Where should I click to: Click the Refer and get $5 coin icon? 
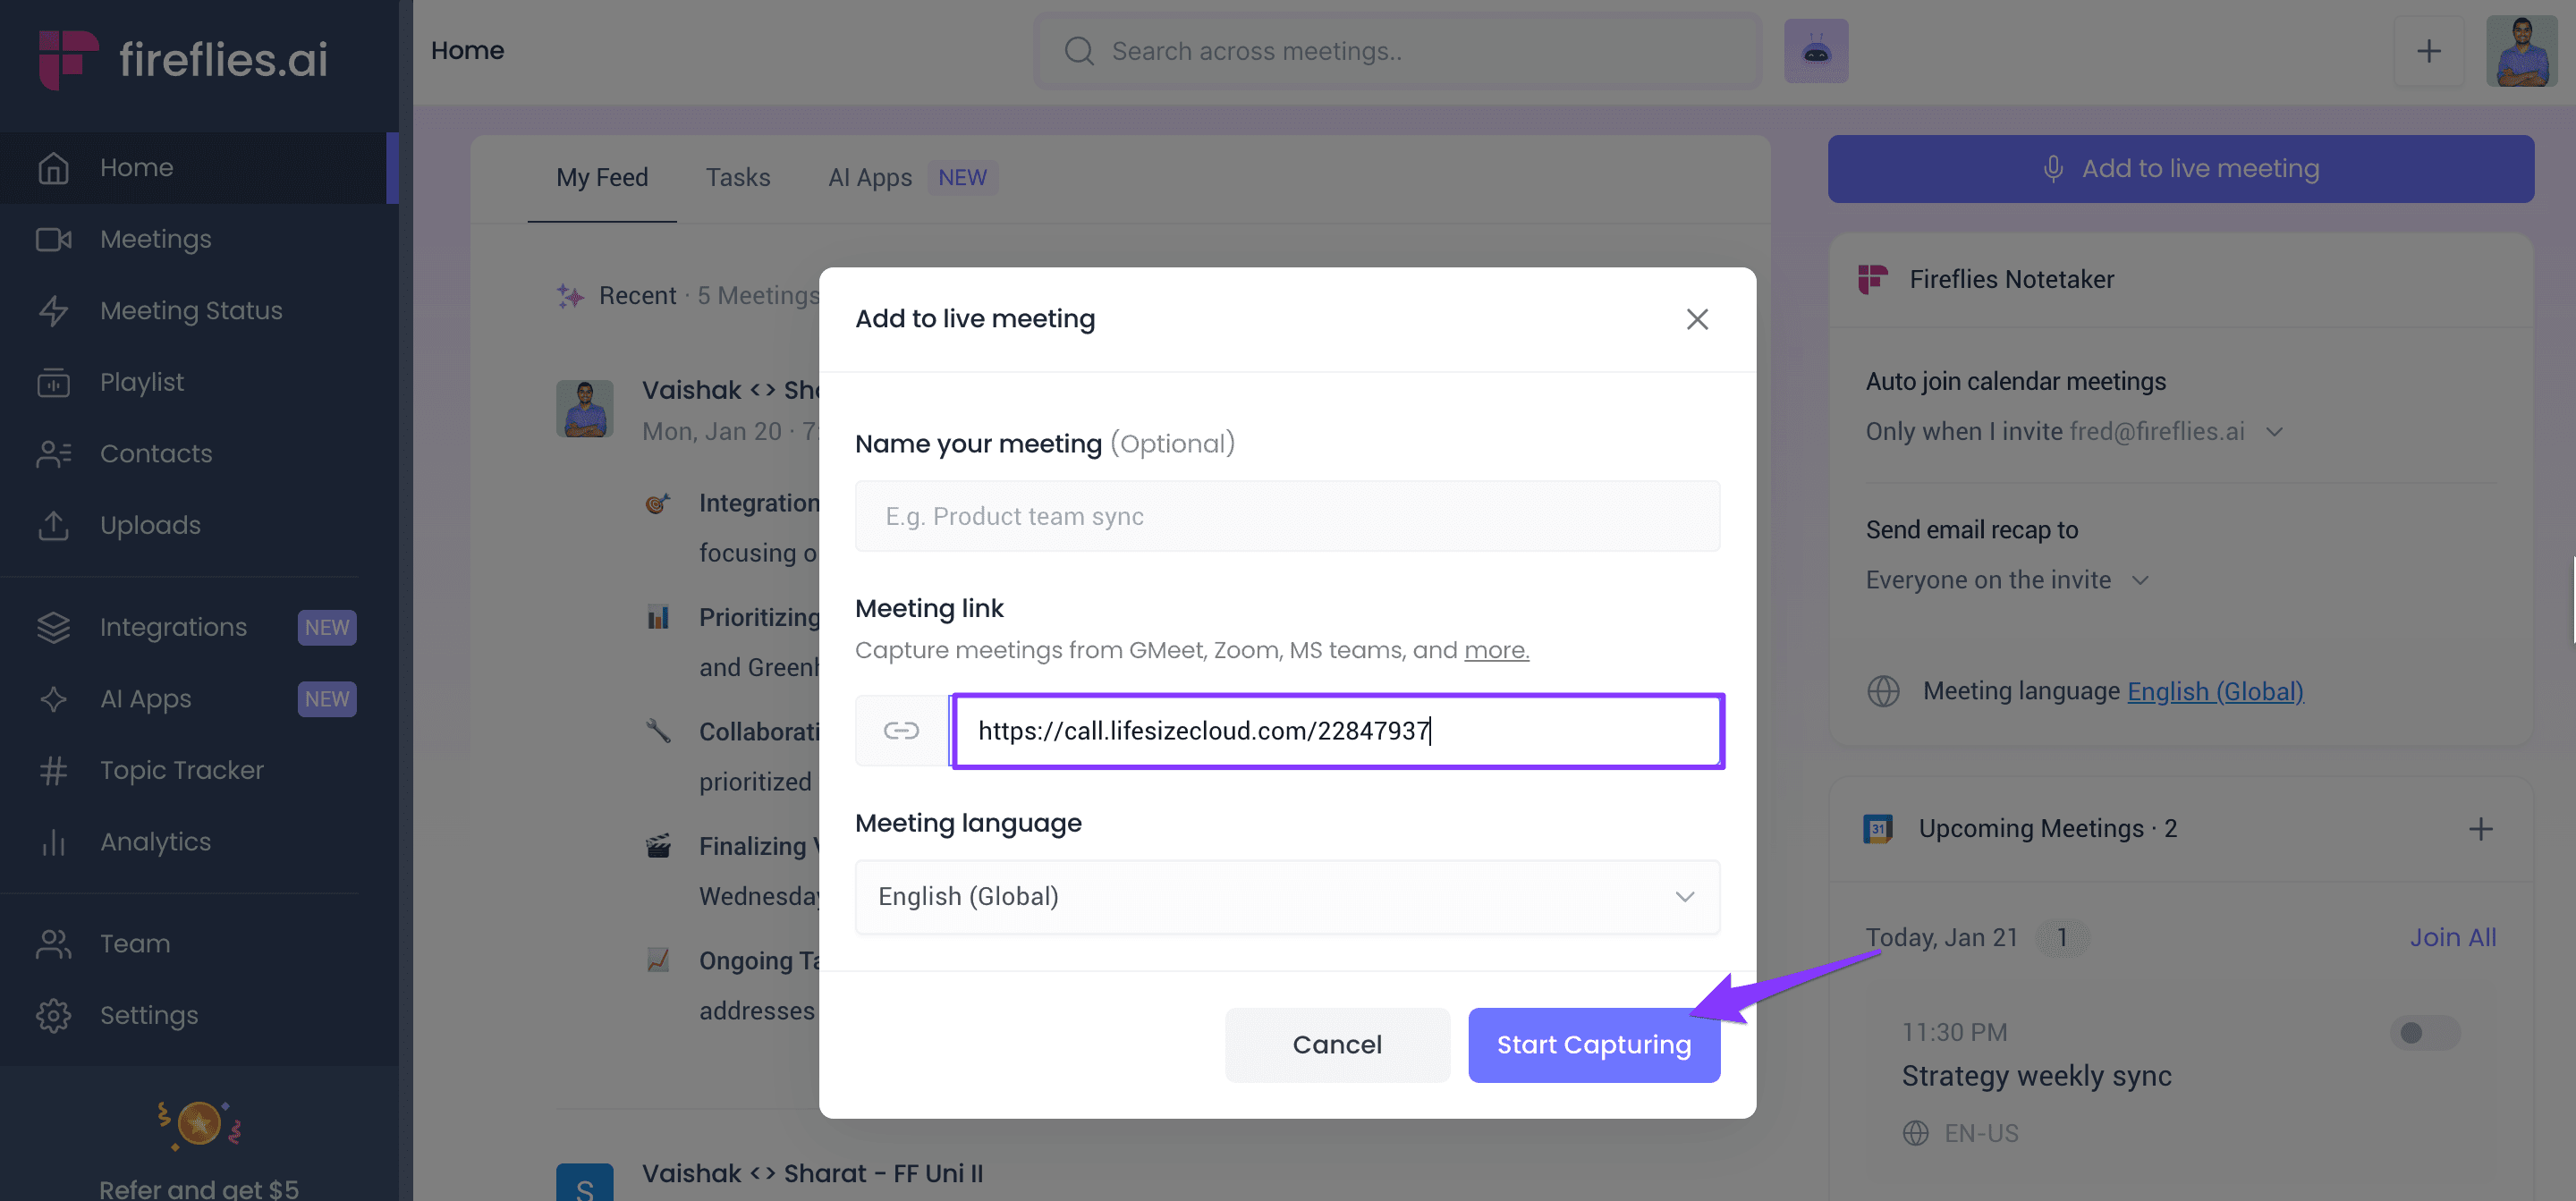click(199, 1124)
